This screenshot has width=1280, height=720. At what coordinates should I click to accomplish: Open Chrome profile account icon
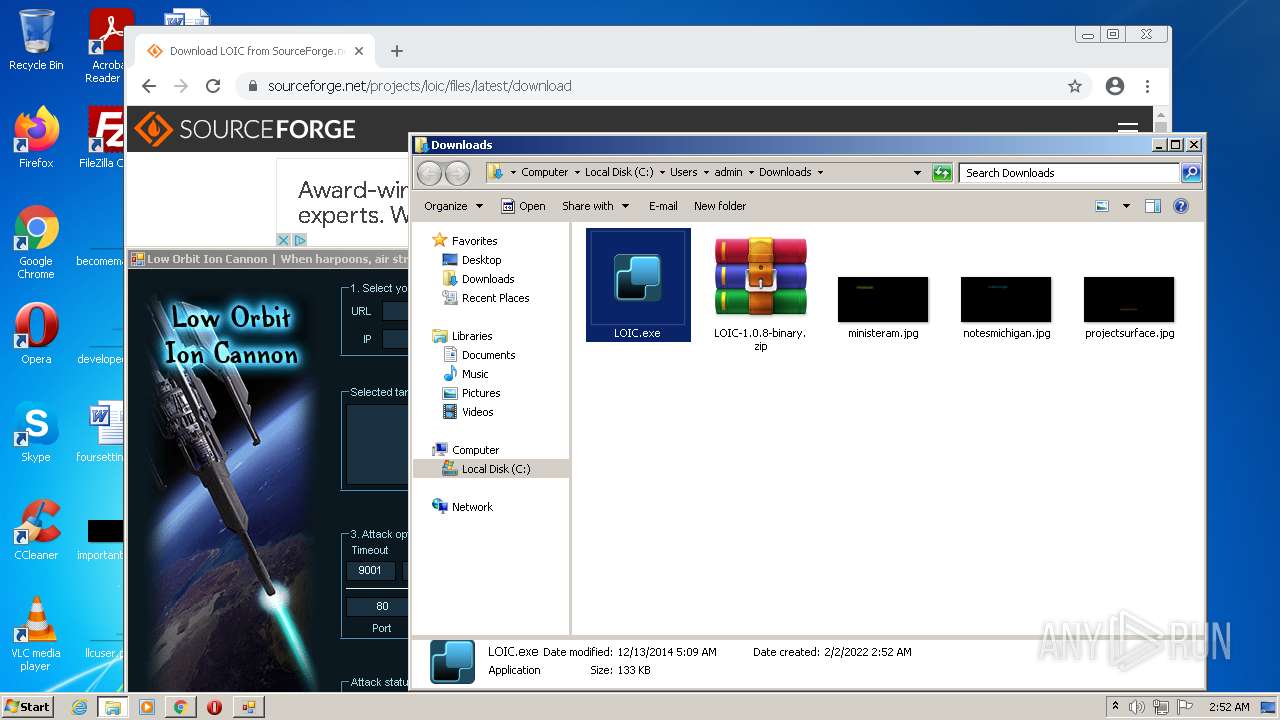point(1115,86)
